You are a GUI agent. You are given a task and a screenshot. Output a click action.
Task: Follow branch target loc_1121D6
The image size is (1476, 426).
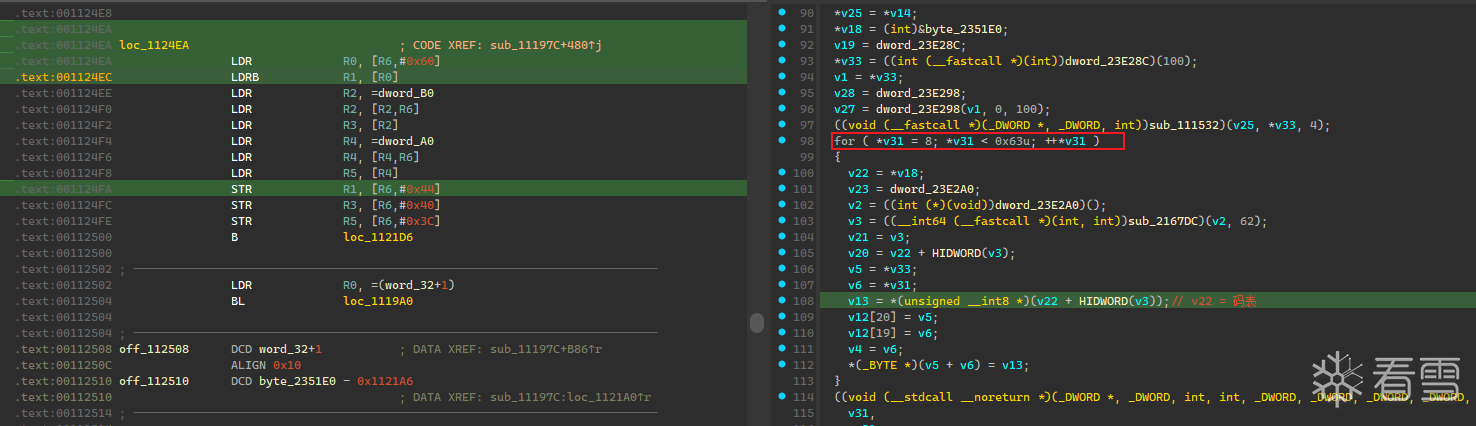click(x=378, y=237)
